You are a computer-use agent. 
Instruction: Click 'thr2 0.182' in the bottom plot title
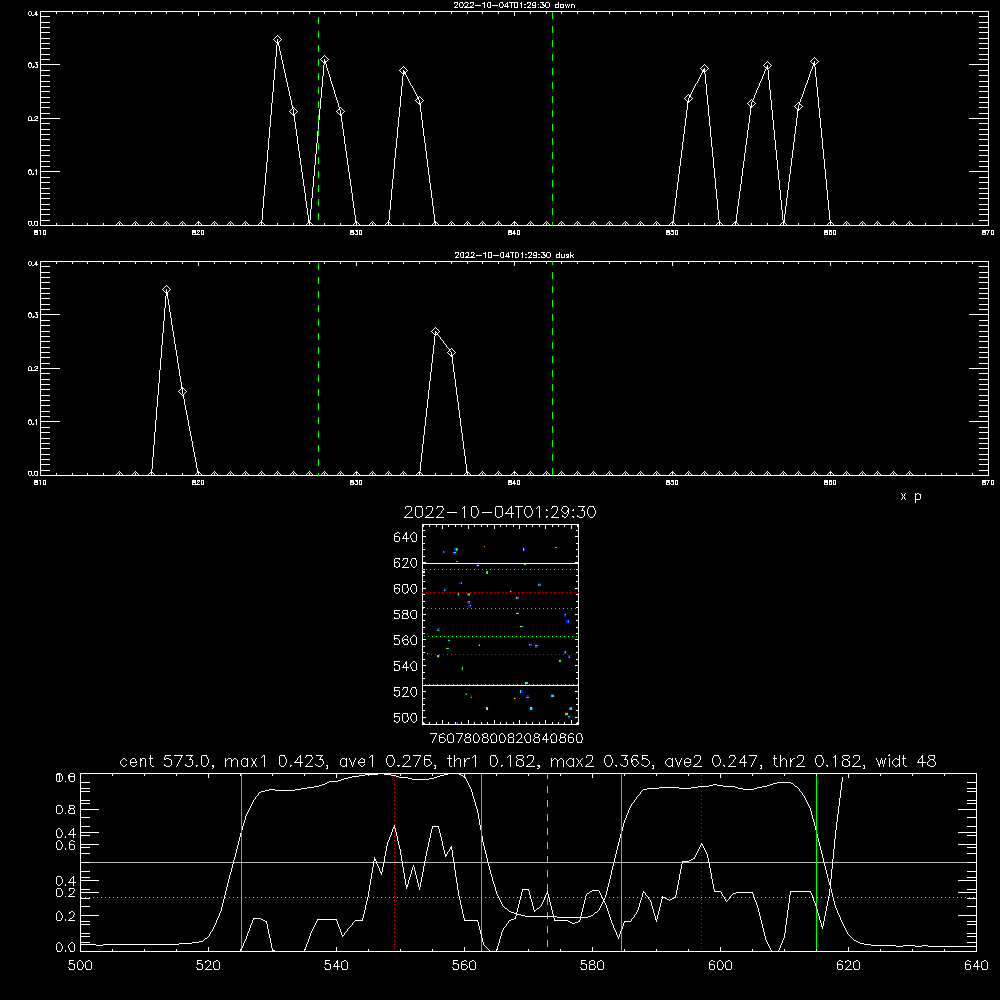[x=817, y=761]
